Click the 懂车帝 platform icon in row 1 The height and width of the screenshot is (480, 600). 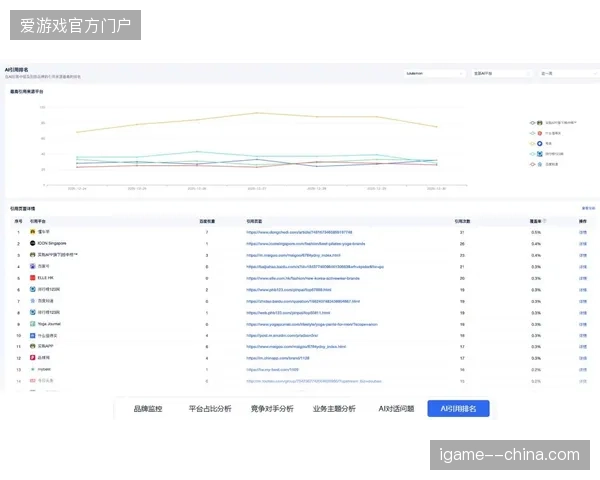(33, 232)
